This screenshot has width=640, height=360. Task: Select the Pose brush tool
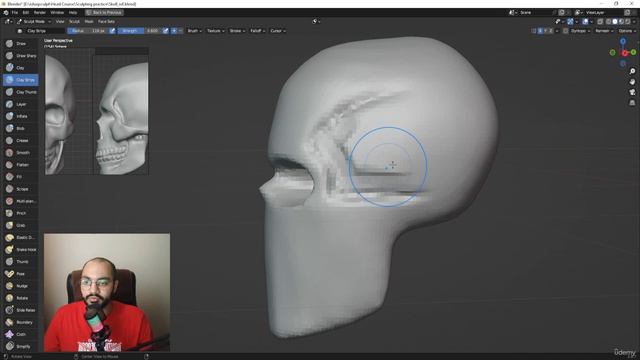20,274
